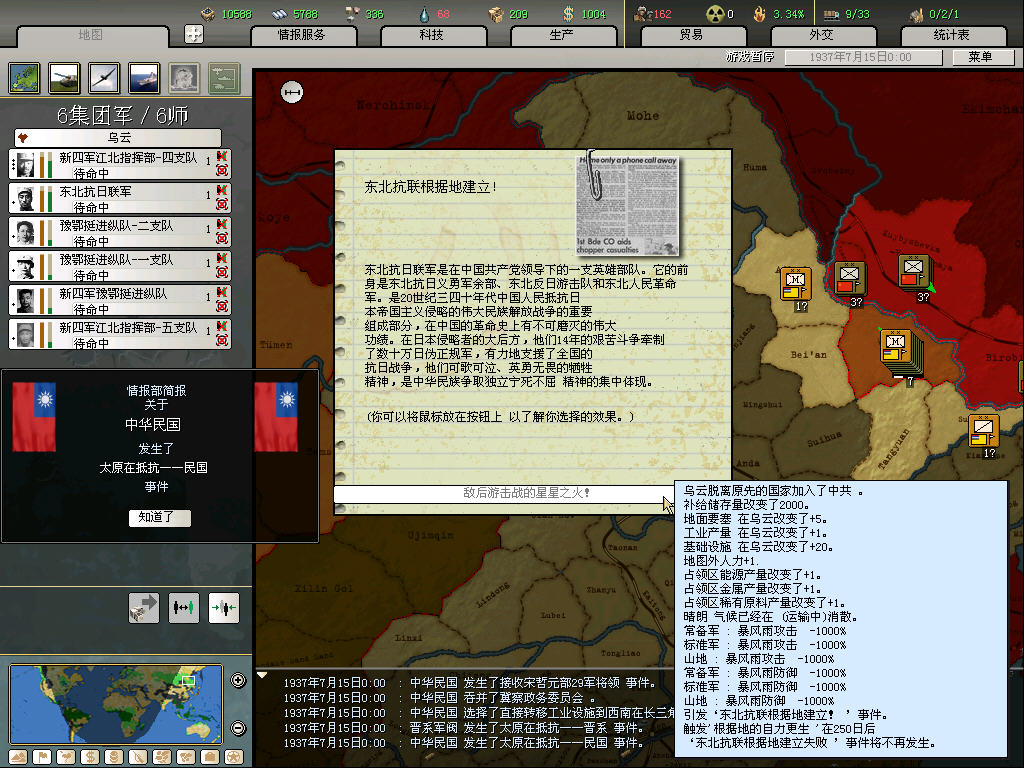Switch to terrain map mode
The width and height of the screenshot is (1024, 768).
pyautogui.click(x=18, y=756)
